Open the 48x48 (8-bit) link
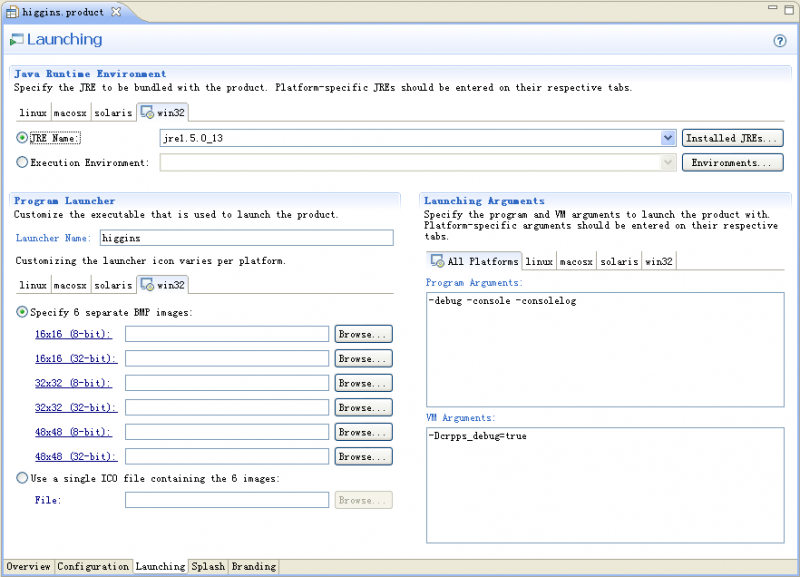 point(73,432)
